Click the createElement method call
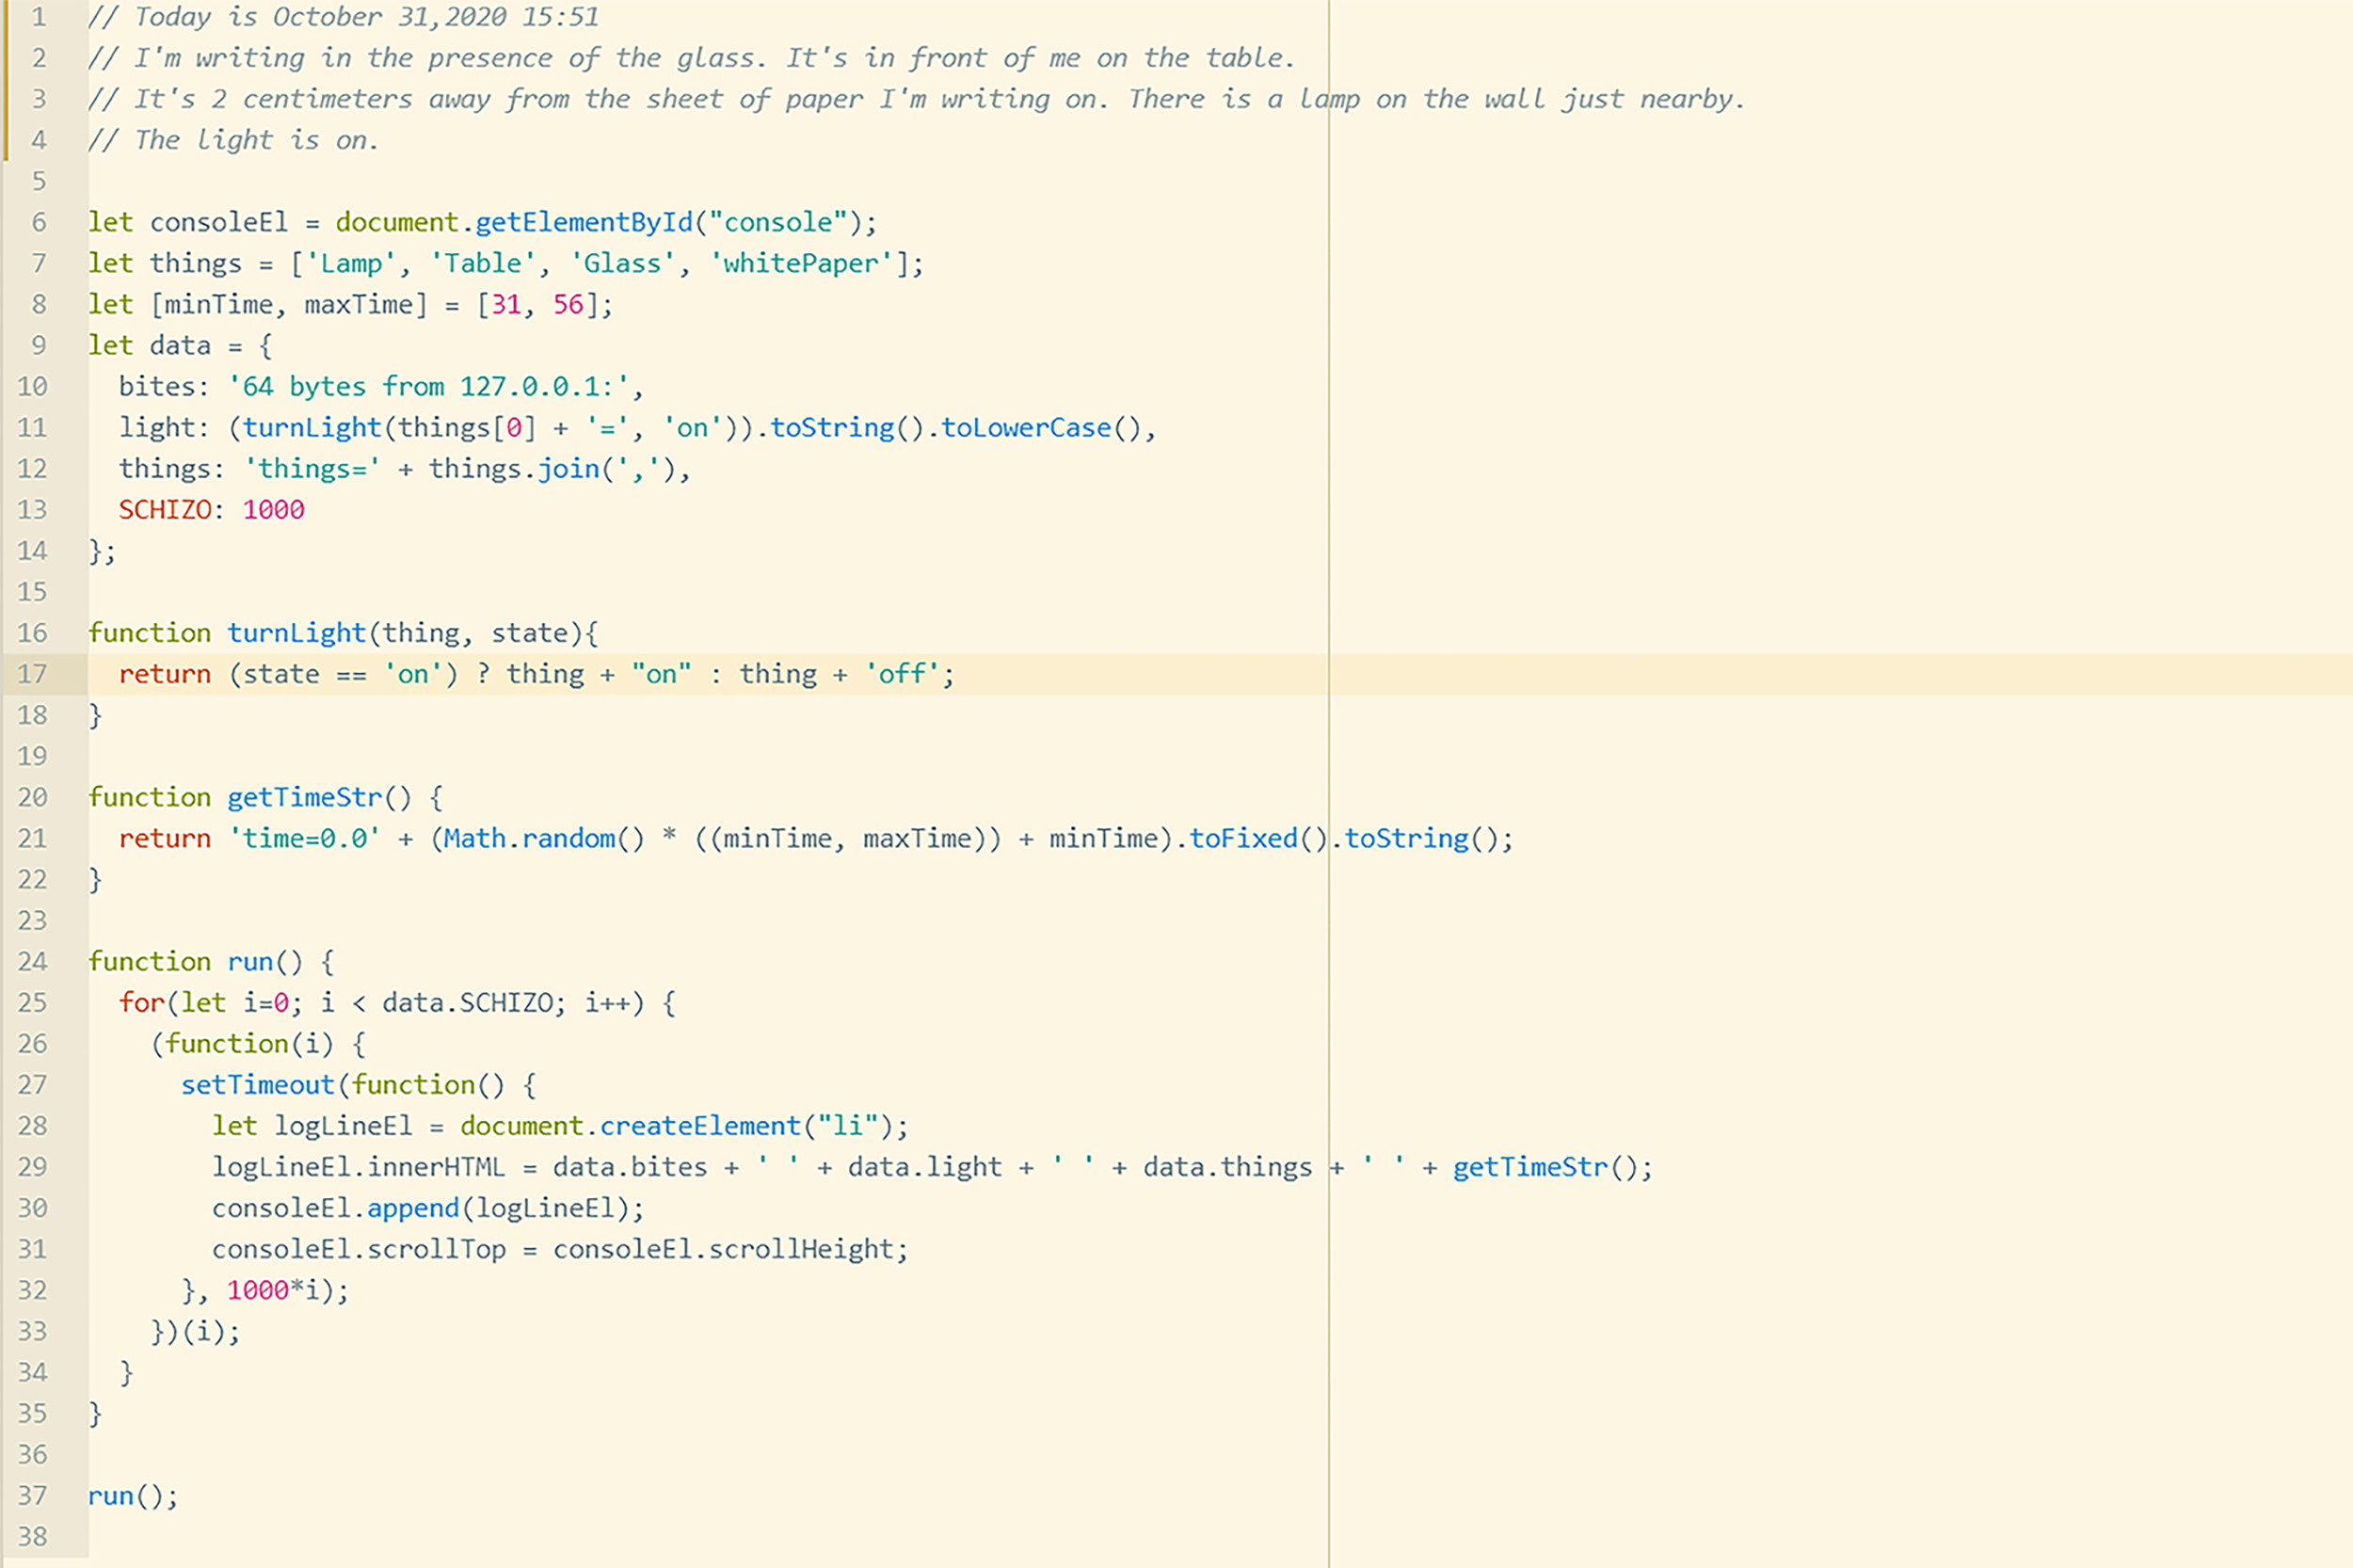This screenshot has height=1568, width=2353. (x=700, y=1126)
